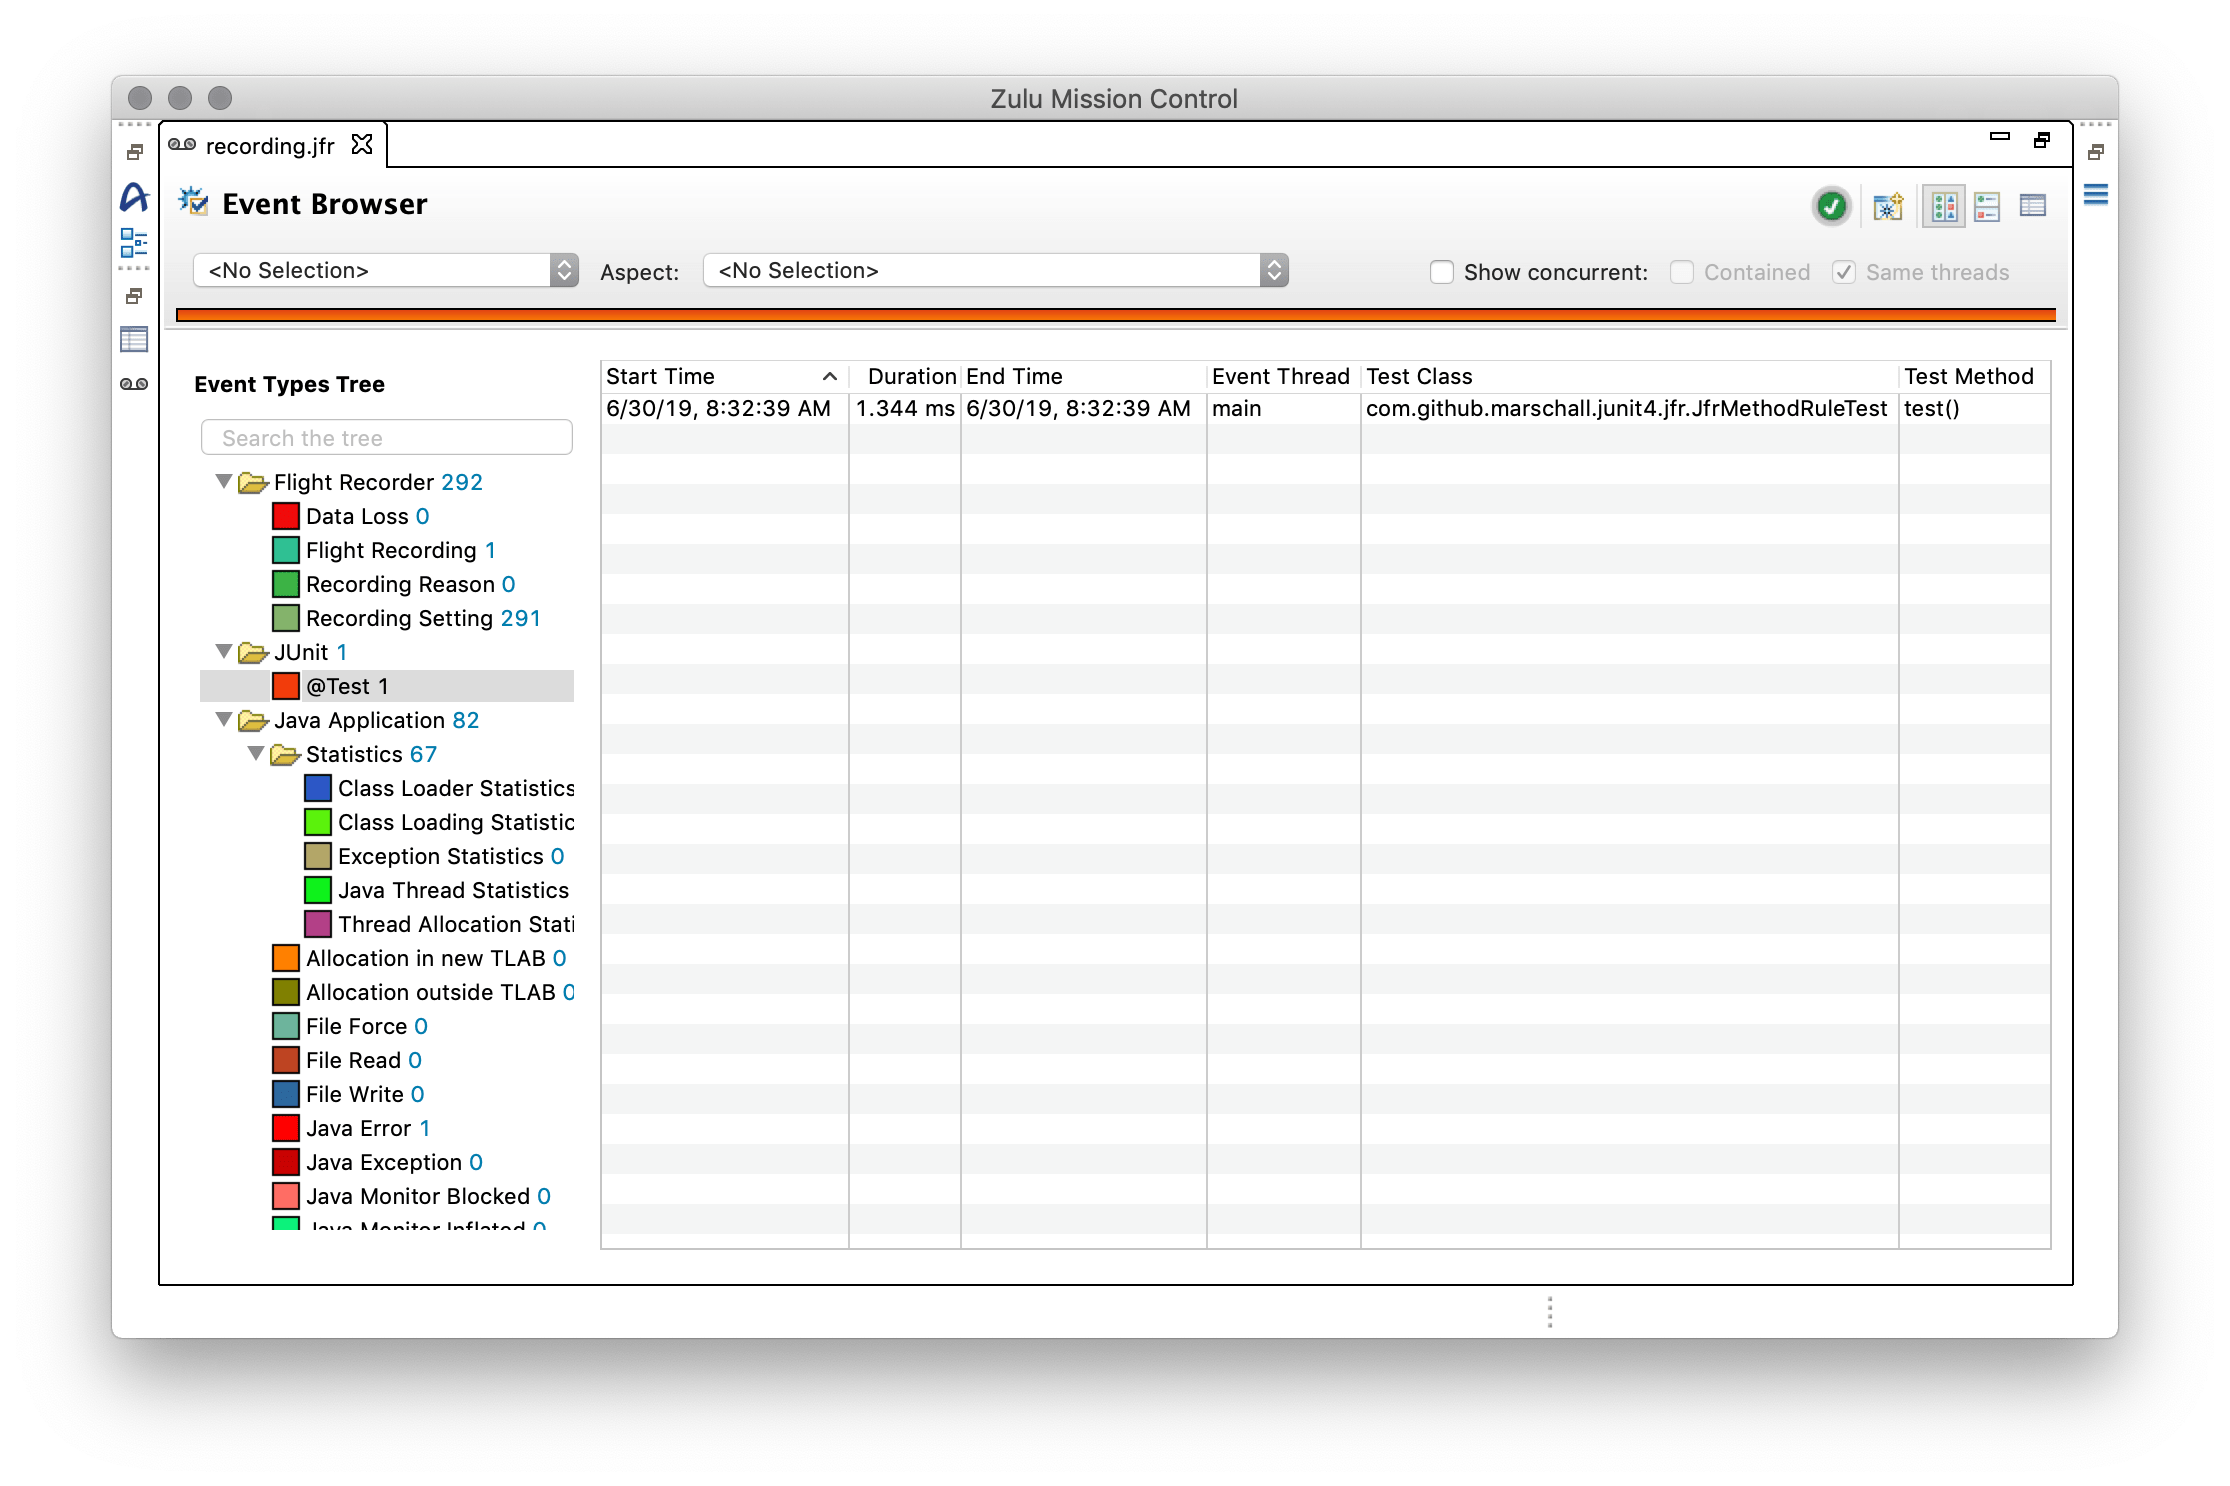2230x1486 pixels.
Task: Toggle the Contained checkbox
Action: tap(1682, 271)
